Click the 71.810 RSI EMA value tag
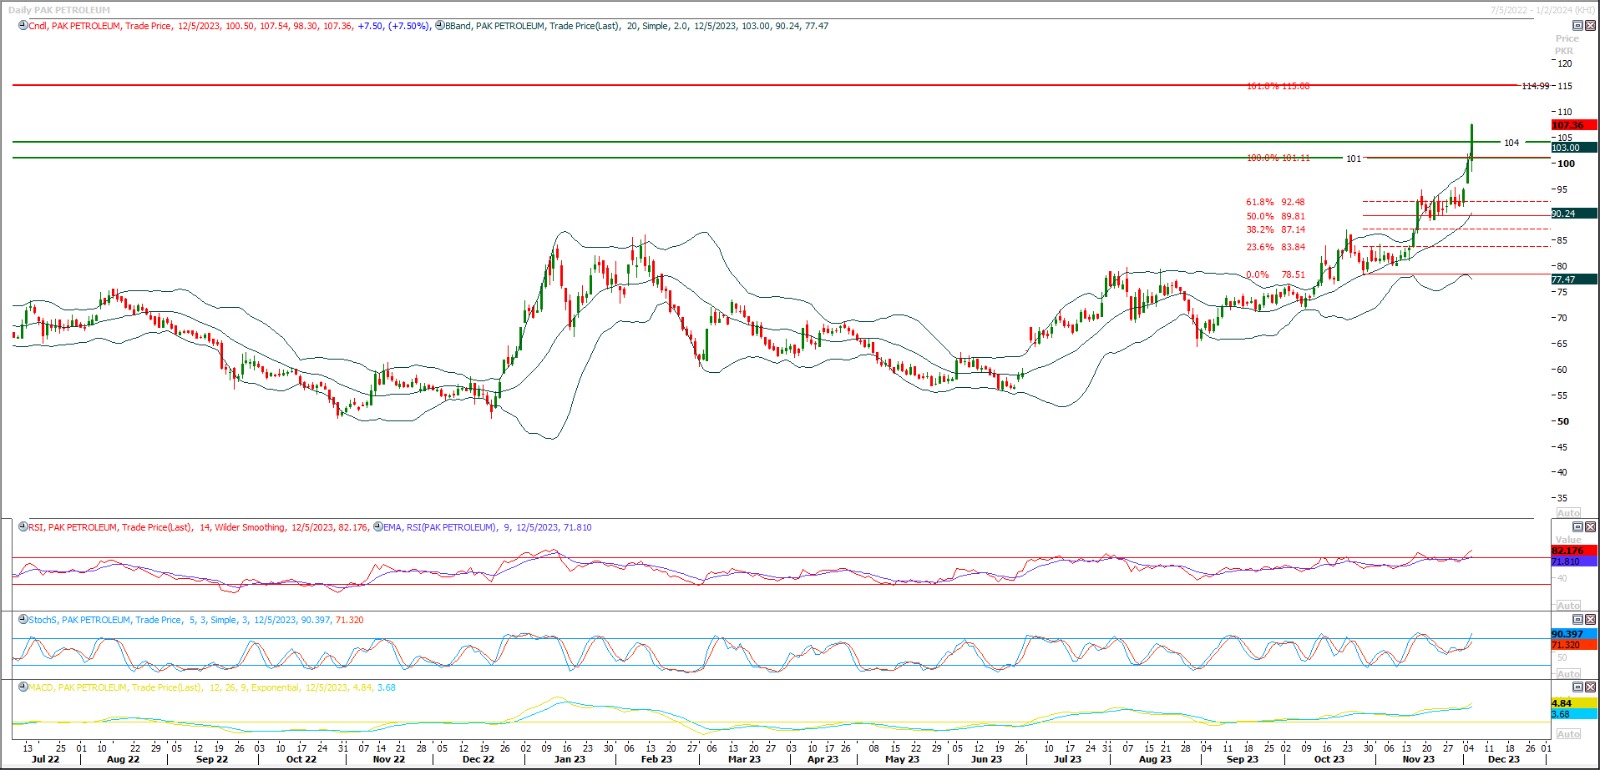The width and height of the screenshot is (1600, 770). pos(1574,562)
